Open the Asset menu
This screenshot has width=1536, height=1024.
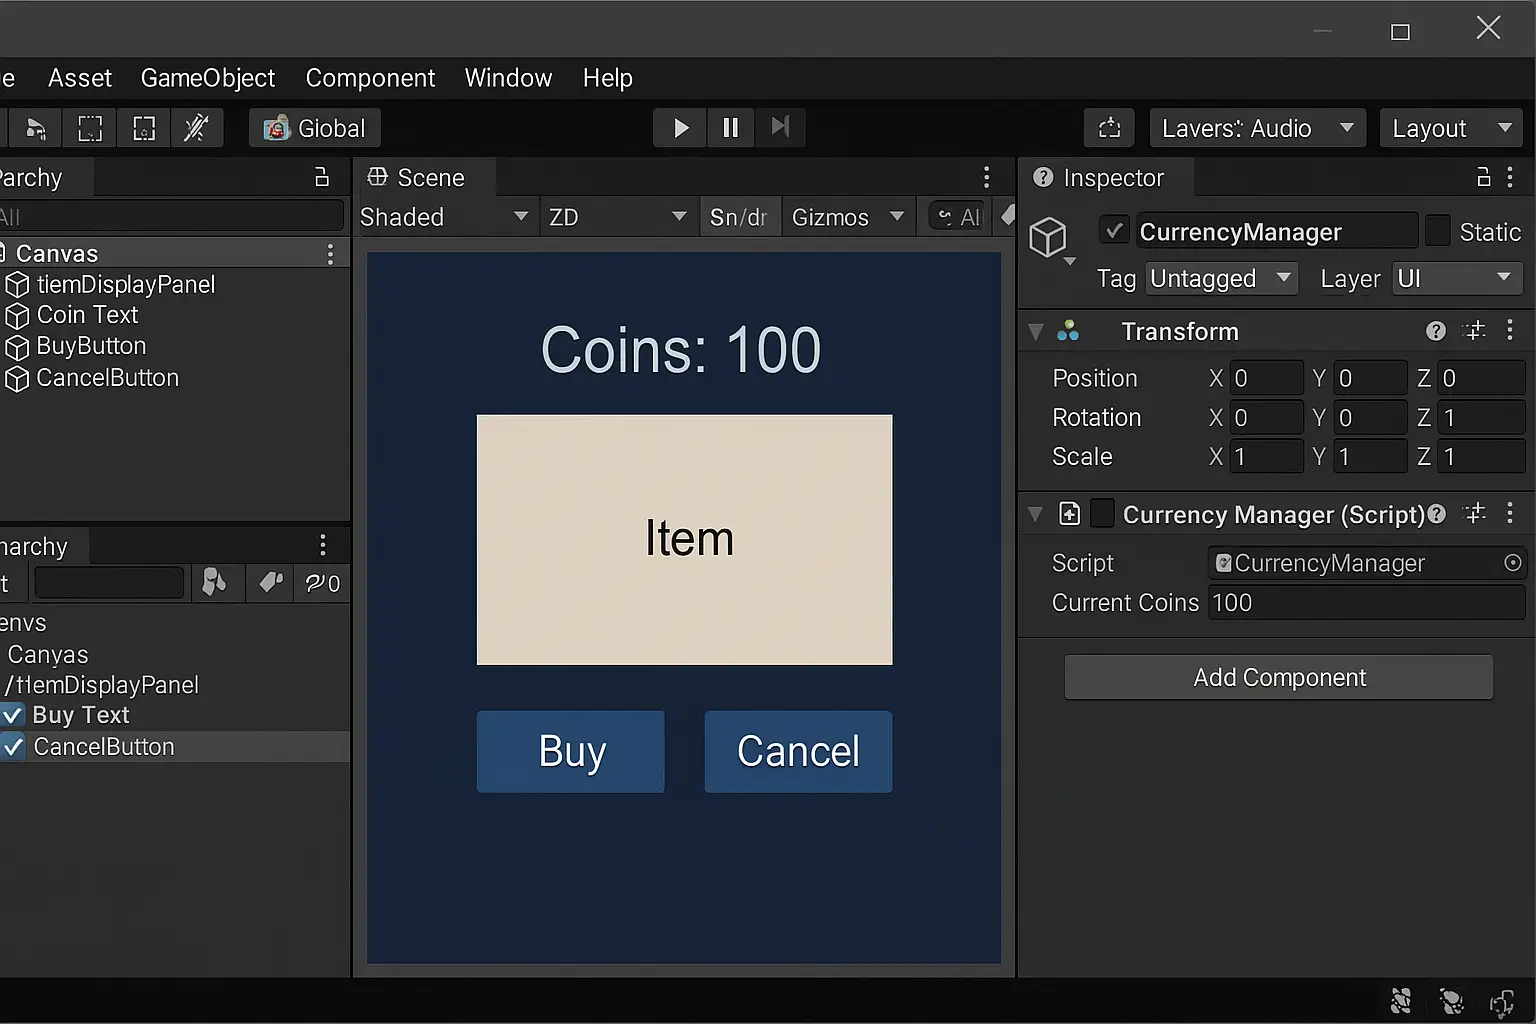pyautogui.click(x=80, y=78)
